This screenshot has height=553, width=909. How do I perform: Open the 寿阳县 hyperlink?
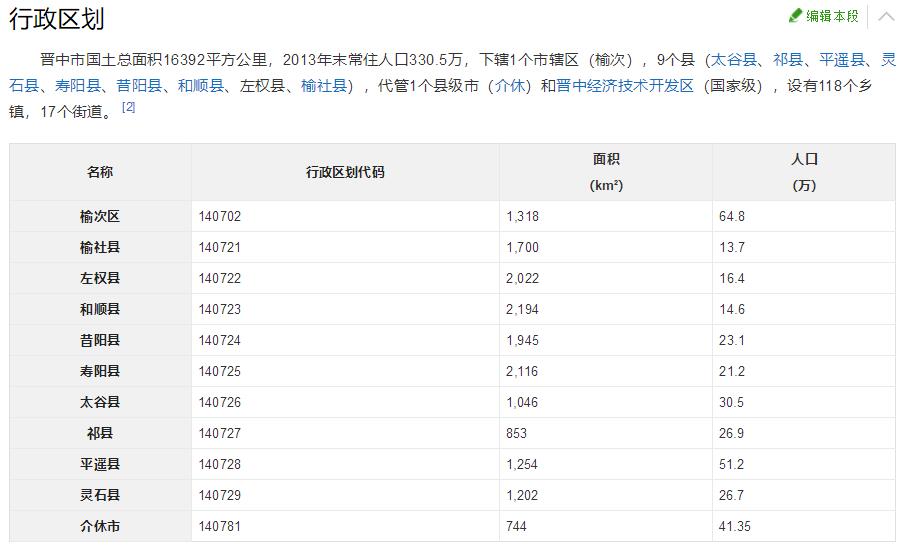(x=77, y=86)
